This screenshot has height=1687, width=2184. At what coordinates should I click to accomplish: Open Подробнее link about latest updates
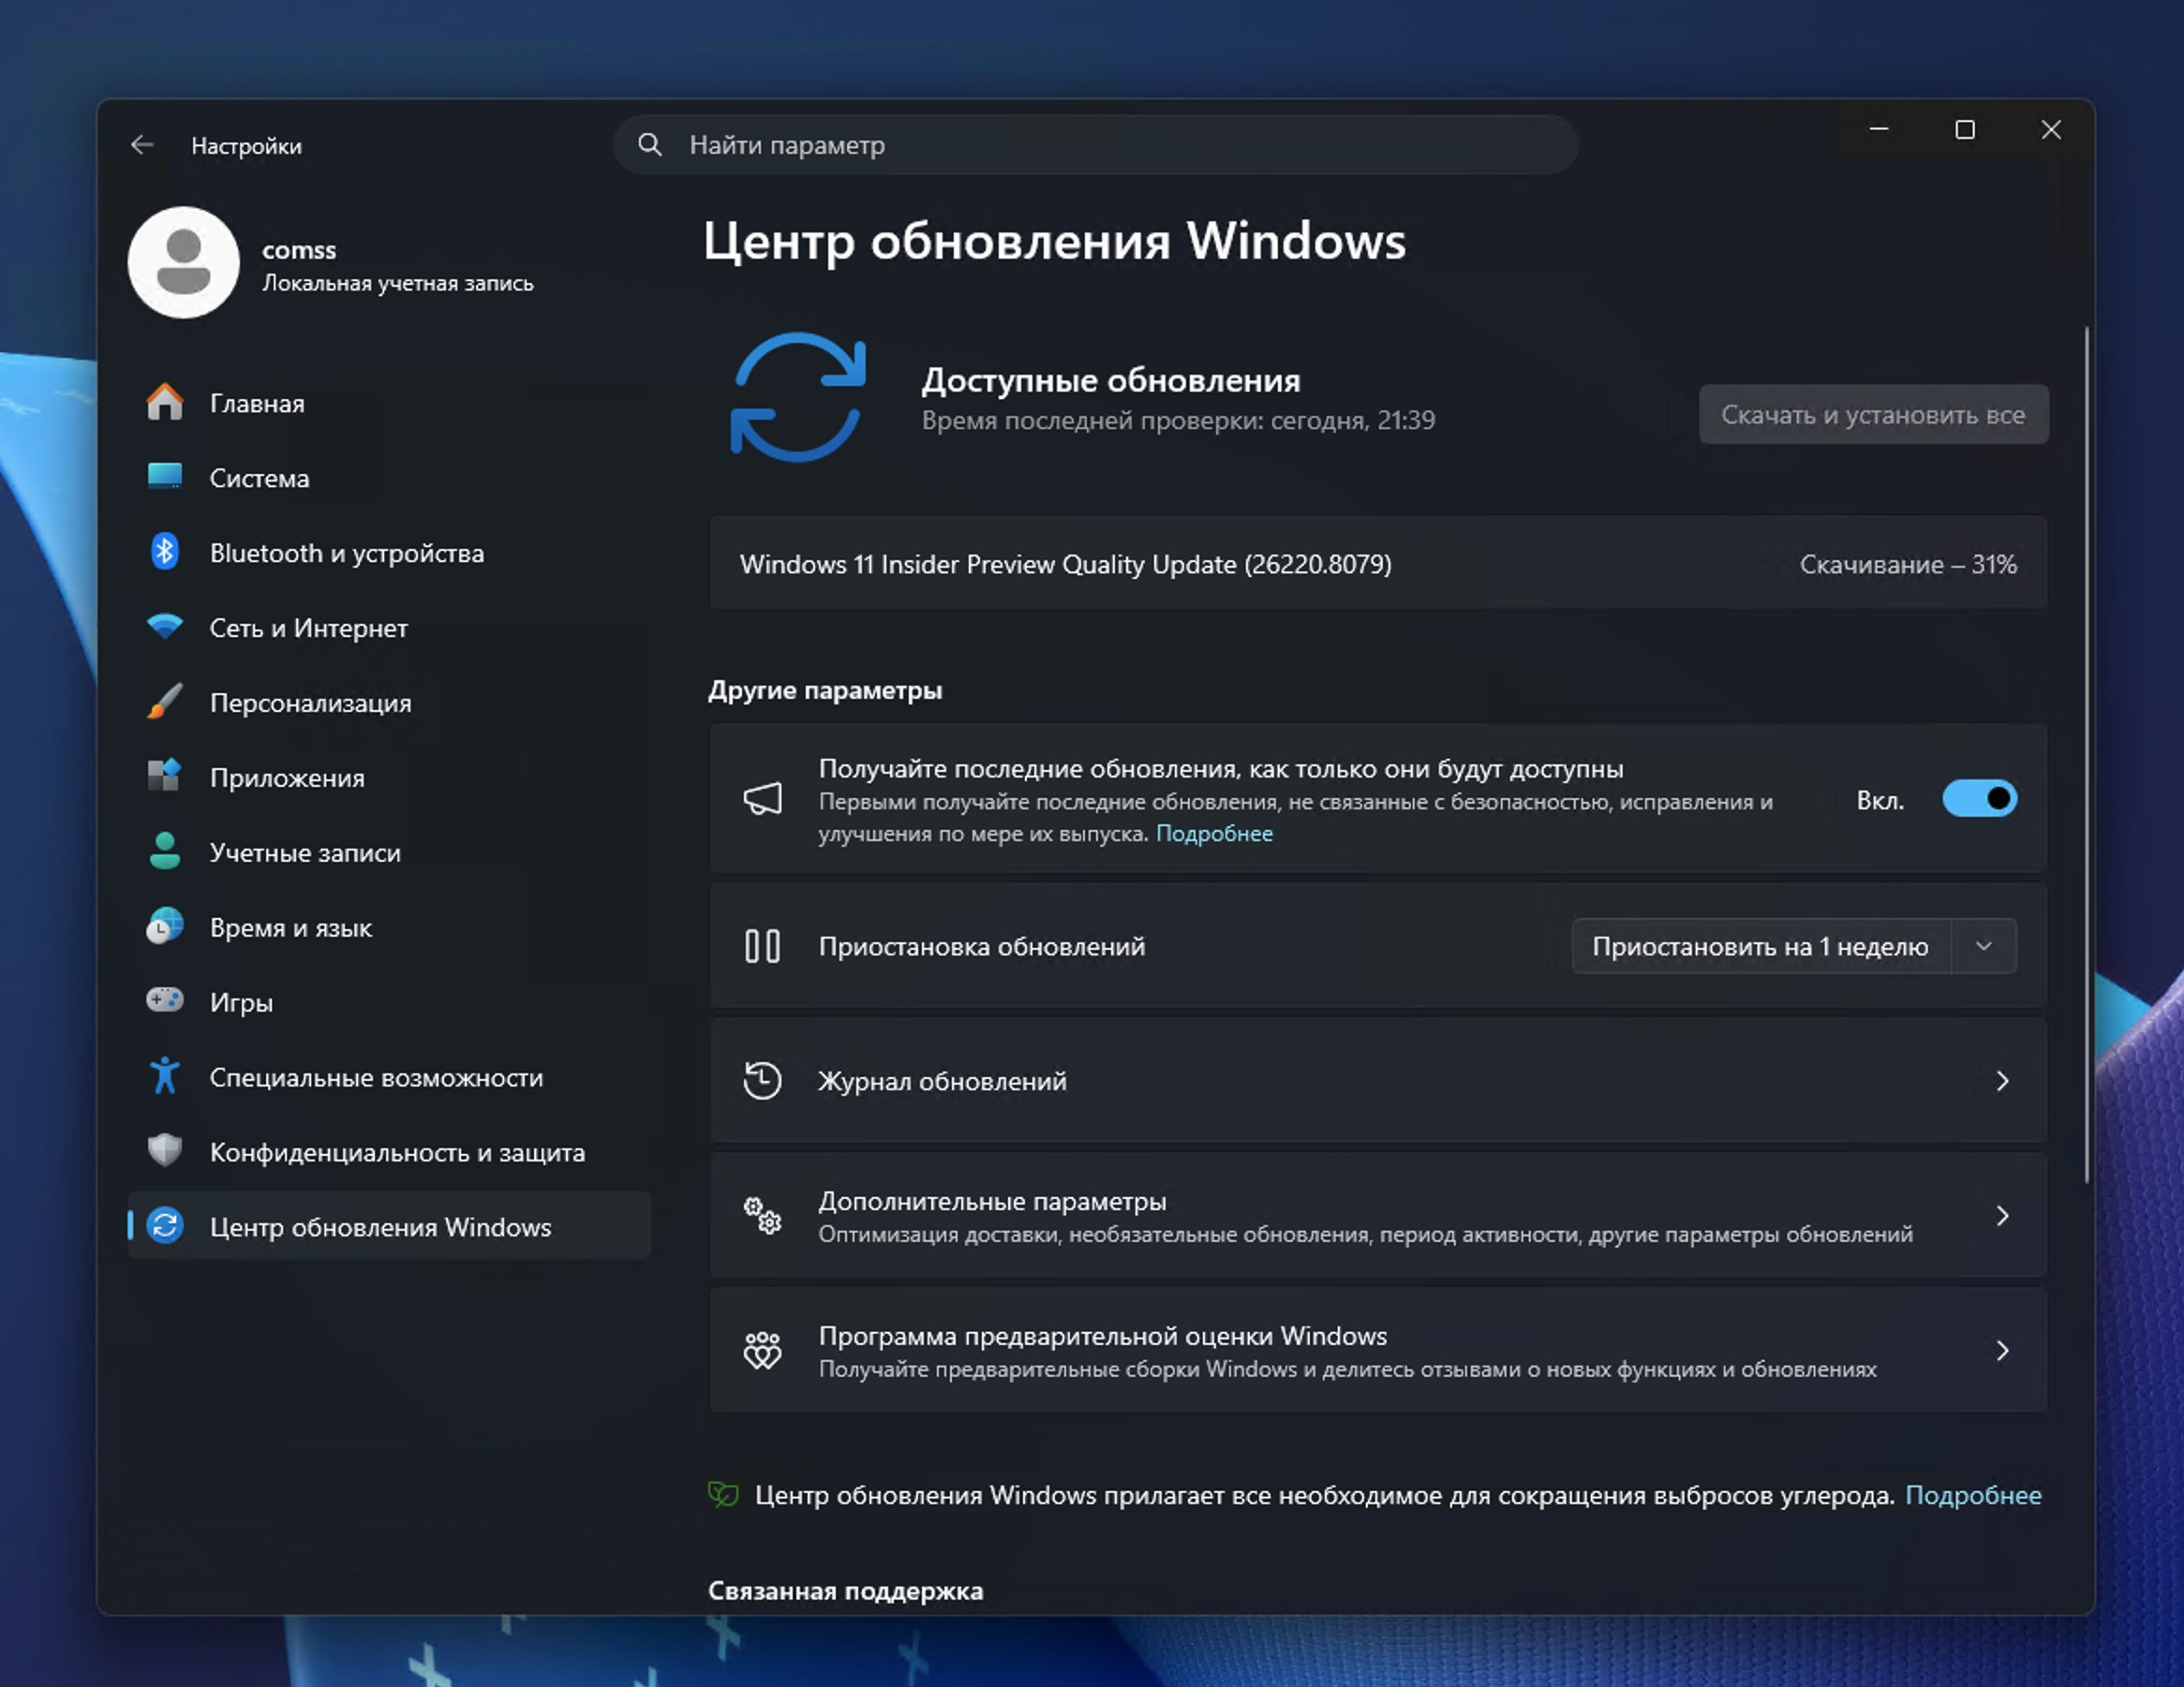tap(1214, 834)
